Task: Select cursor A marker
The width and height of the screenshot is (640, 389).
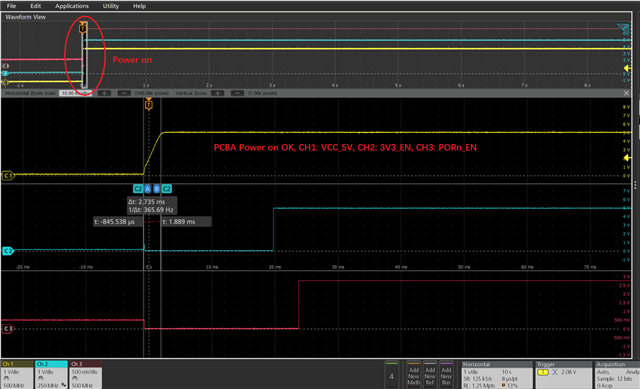Action: [148, 189]
